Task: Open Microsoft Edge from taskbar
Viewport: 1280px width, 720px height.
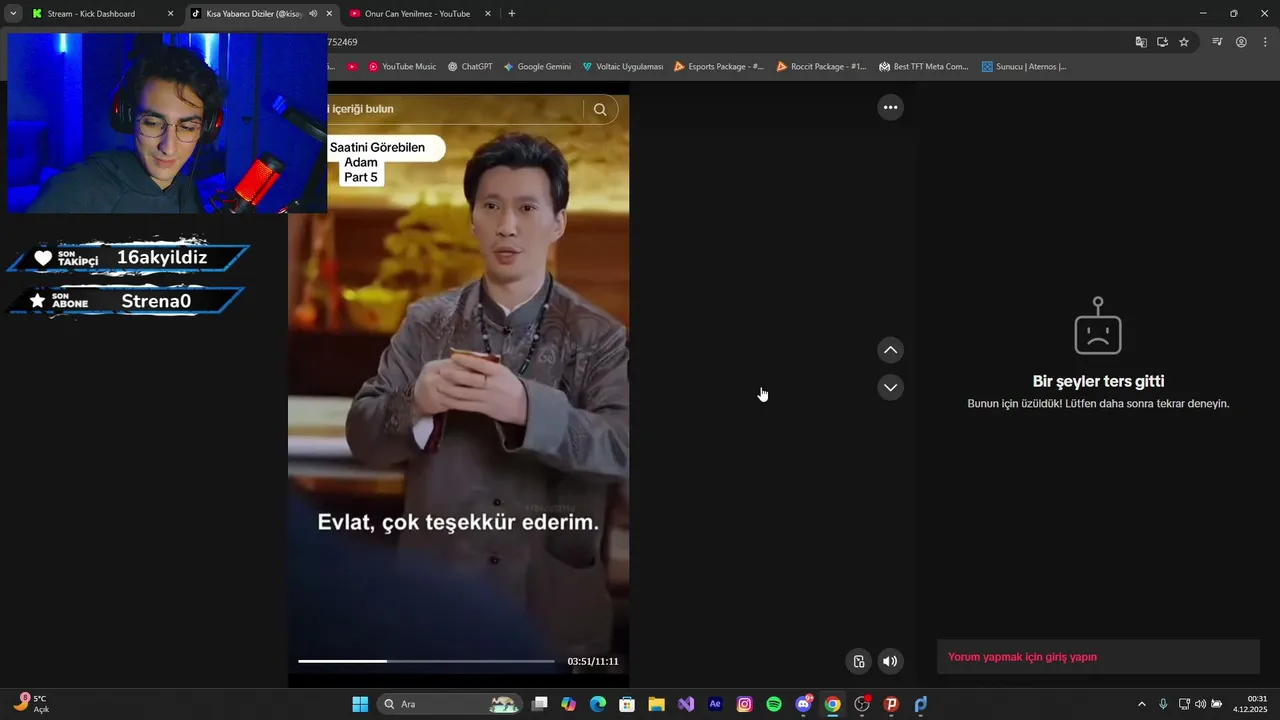Action: (x=598, y=704)
